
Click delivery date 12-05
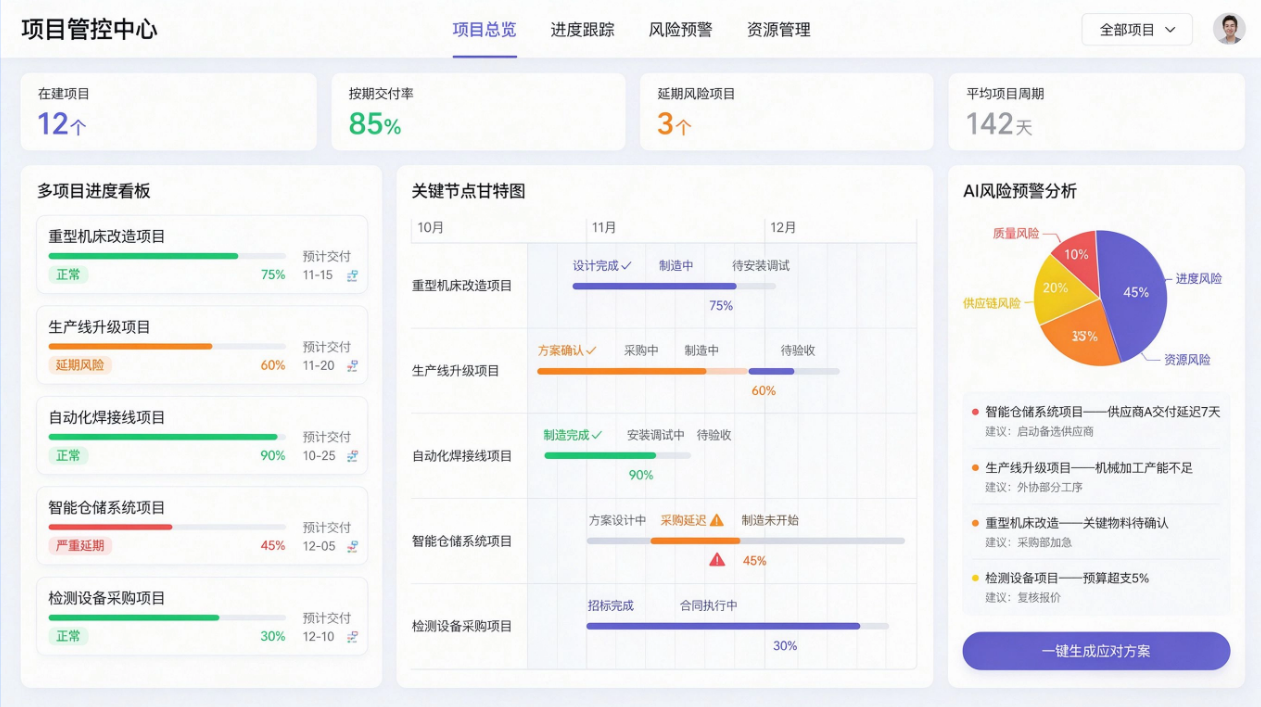tap(318, 546)
